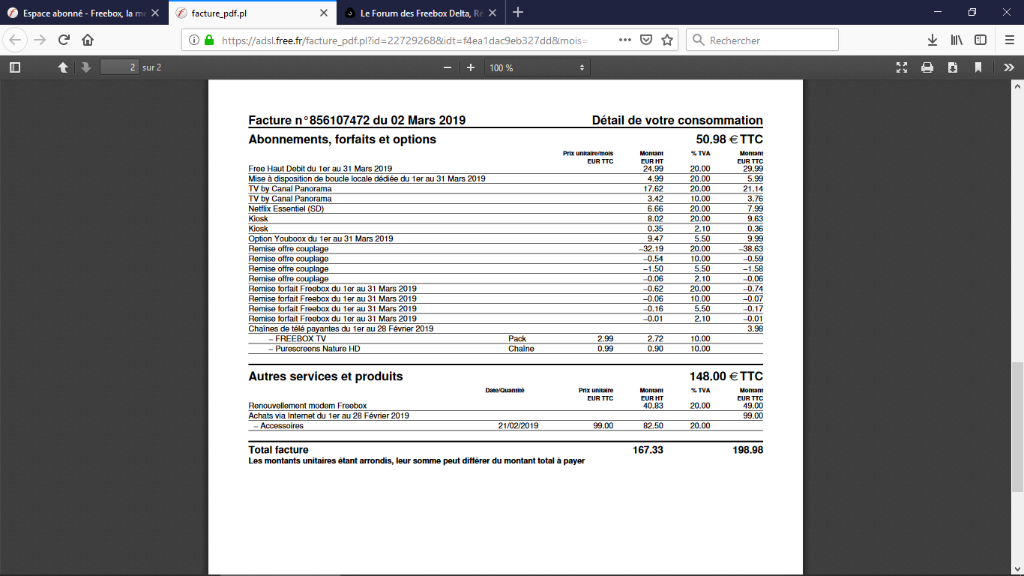
Task: Print the PDF invoice
Action: (x=927, y=67)
